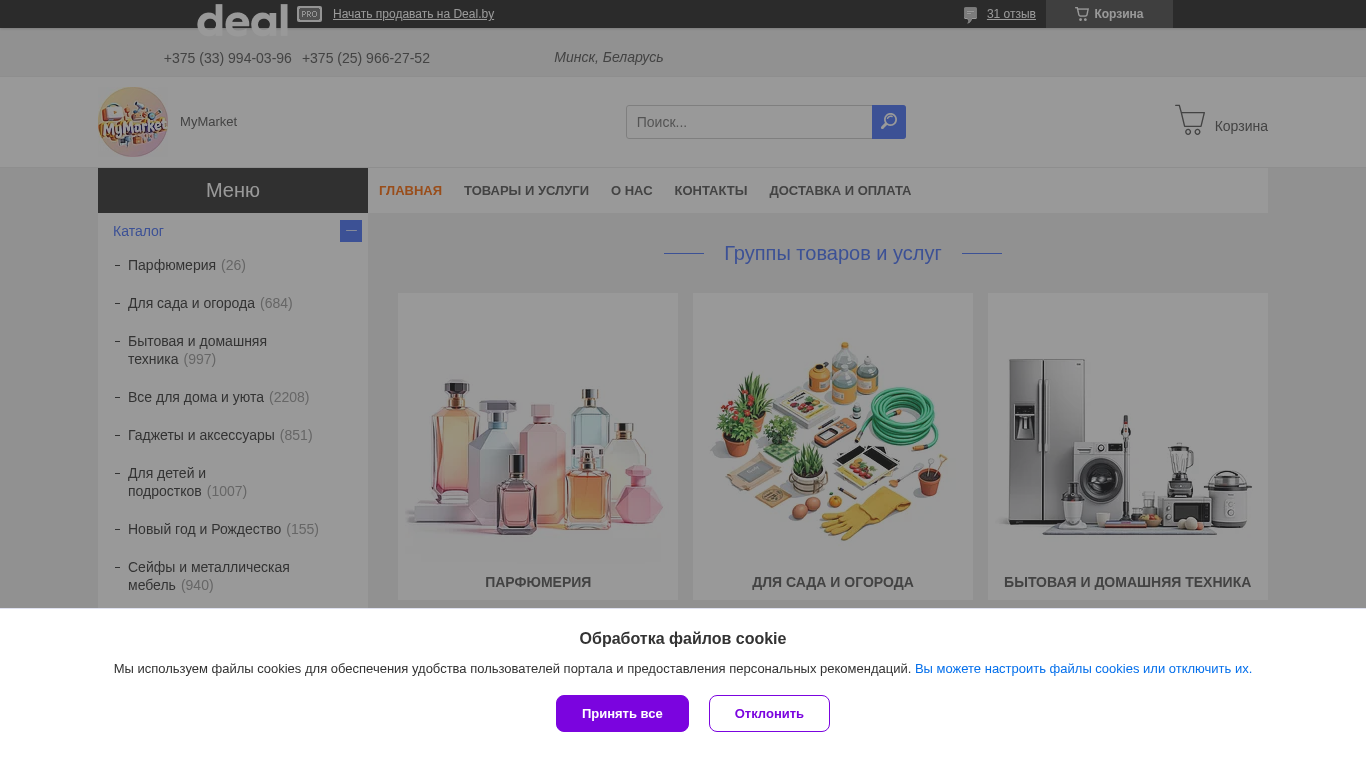
Task: Go to the КОНТАКТЫ menu tab
Action: tap(710, 191)
